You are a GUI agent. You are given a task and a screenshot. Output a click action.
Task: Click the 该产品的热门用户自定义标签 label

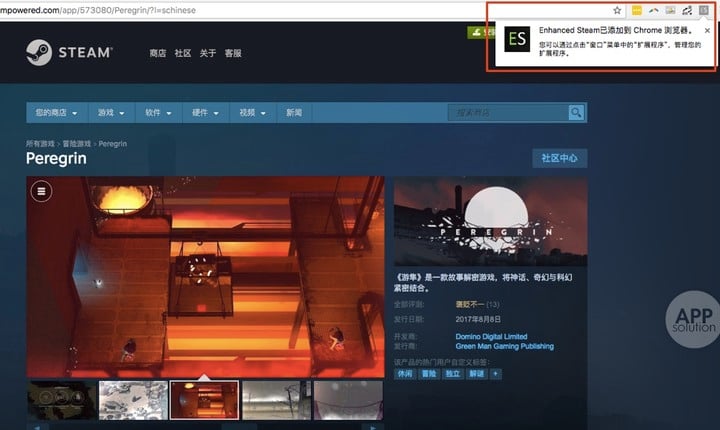(x=442, y=362)
